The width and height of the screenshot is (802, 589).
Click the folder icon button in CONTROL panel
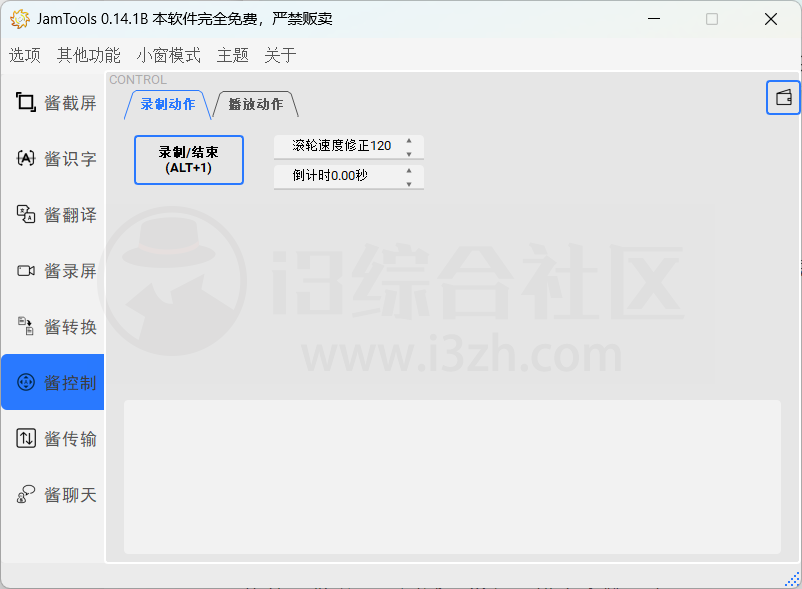(x=783, y=97)
